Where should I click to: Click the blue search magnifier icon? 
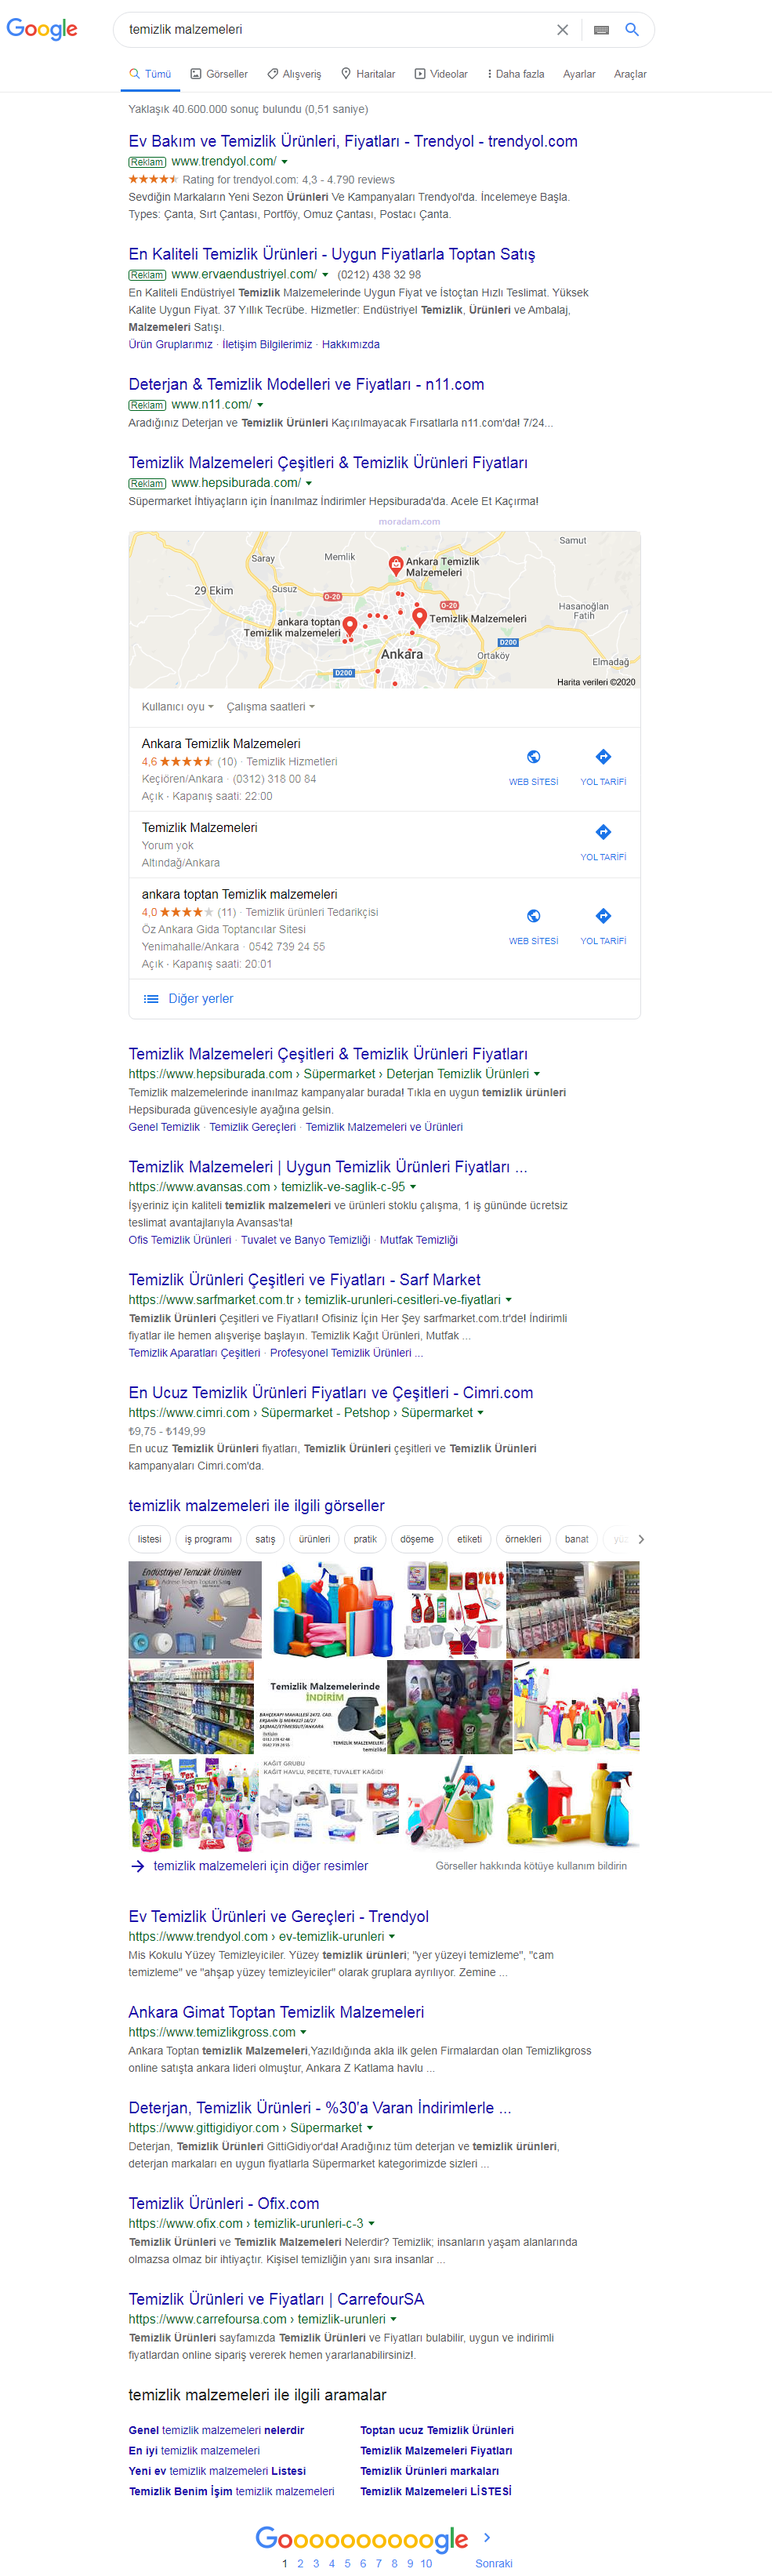click(632, 30)
